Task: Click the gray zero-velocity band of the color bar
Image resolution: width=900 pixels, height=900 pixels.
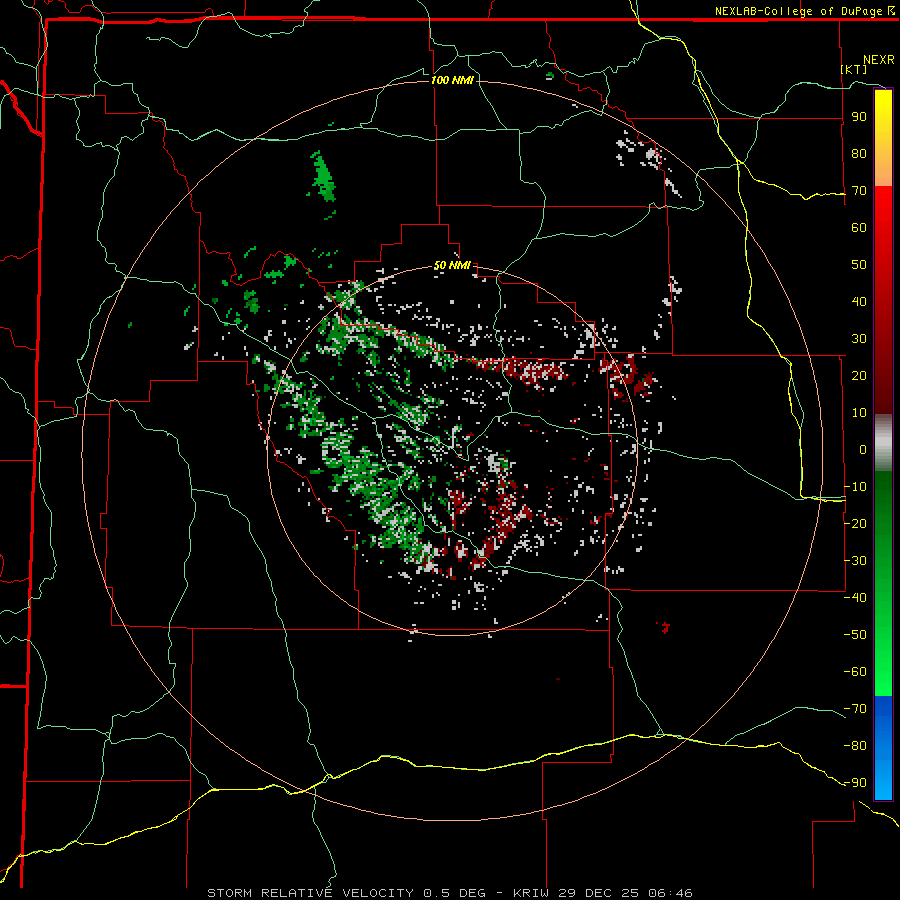Action: coord(883,443)
